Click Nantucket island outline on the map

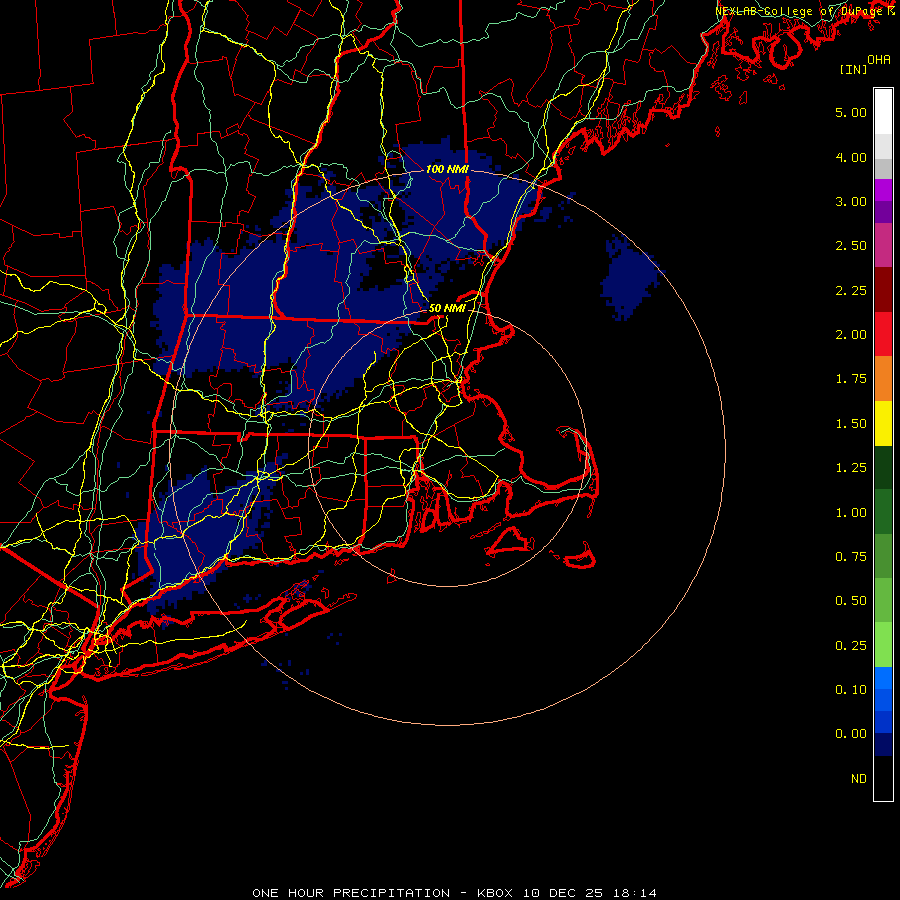(x=580, y=557)
